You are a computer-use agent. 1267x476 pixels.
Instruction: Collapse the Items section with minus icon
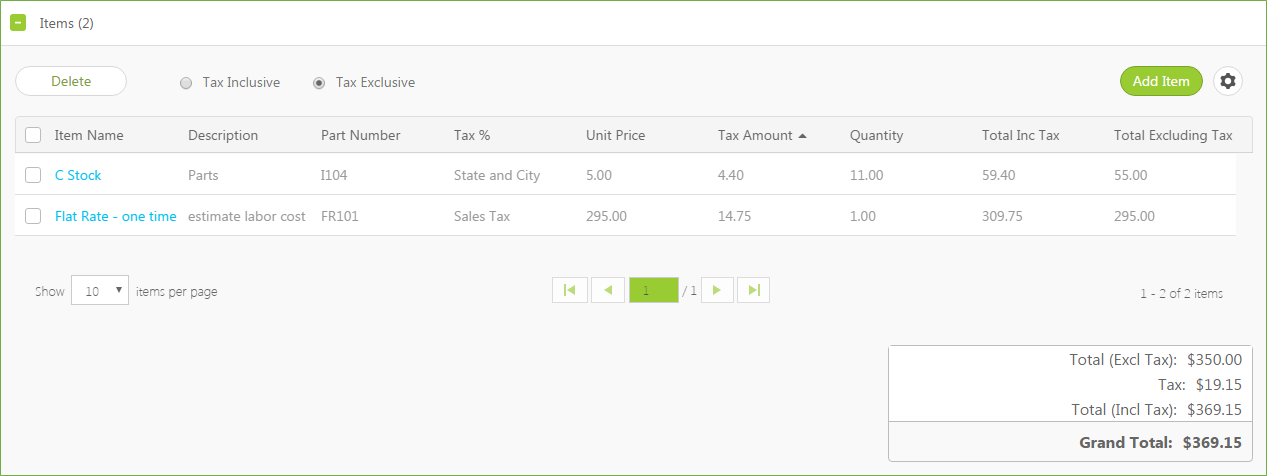[x=18, y=23]
